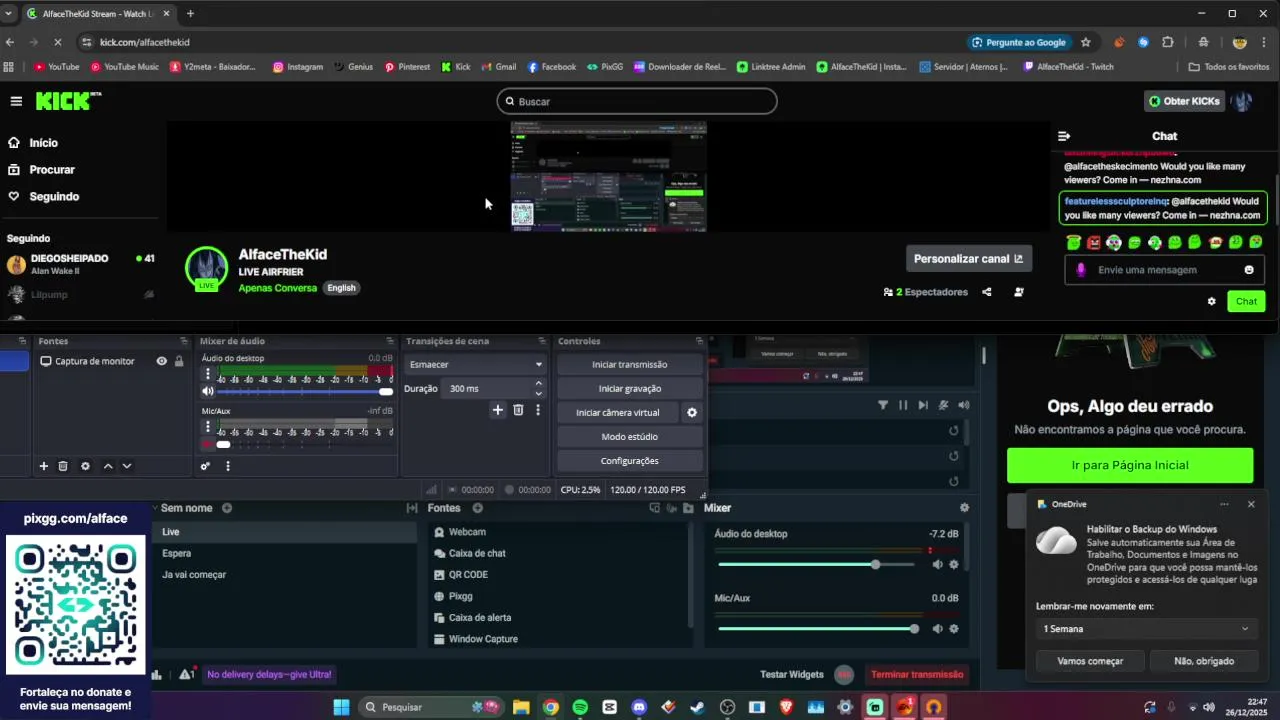Increase Duração 300 ms stepper

coord(538,383)
